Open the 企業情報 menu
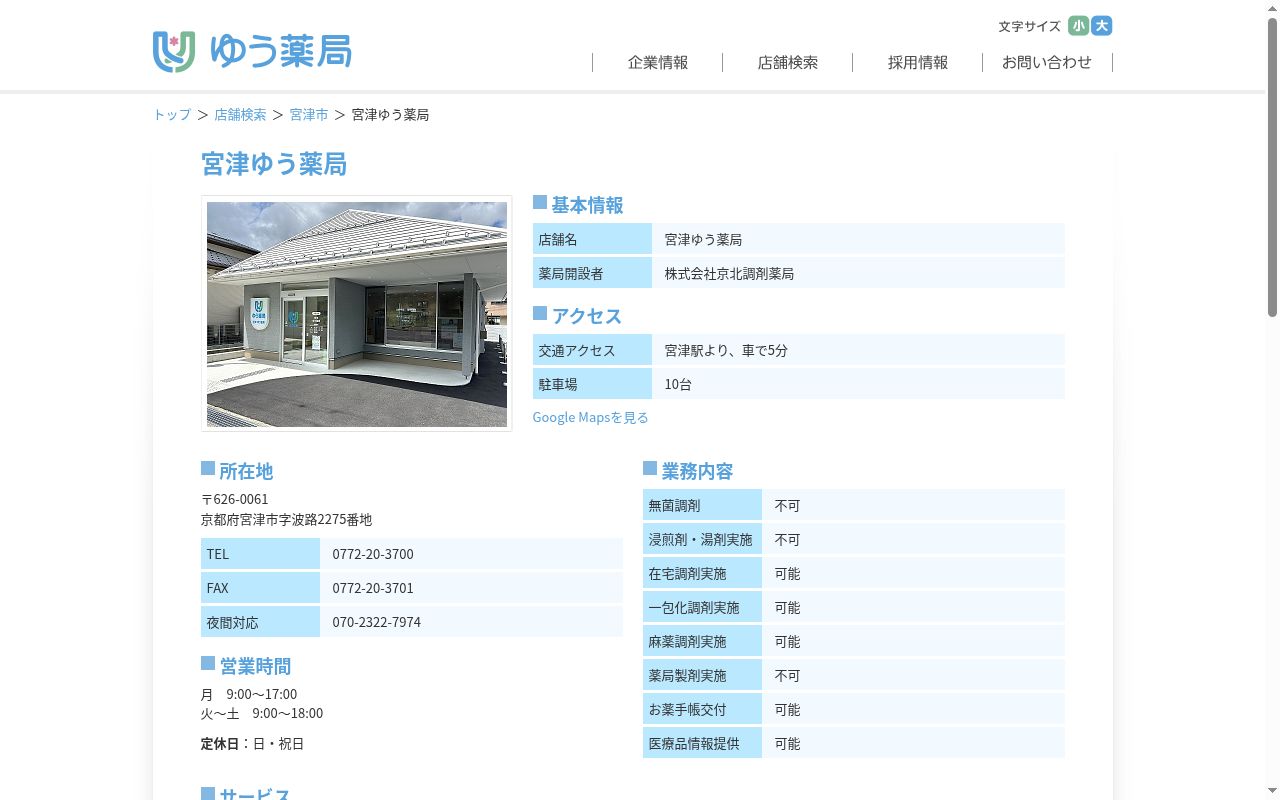Screen dimensions: 1280x800 coord(658,62)
